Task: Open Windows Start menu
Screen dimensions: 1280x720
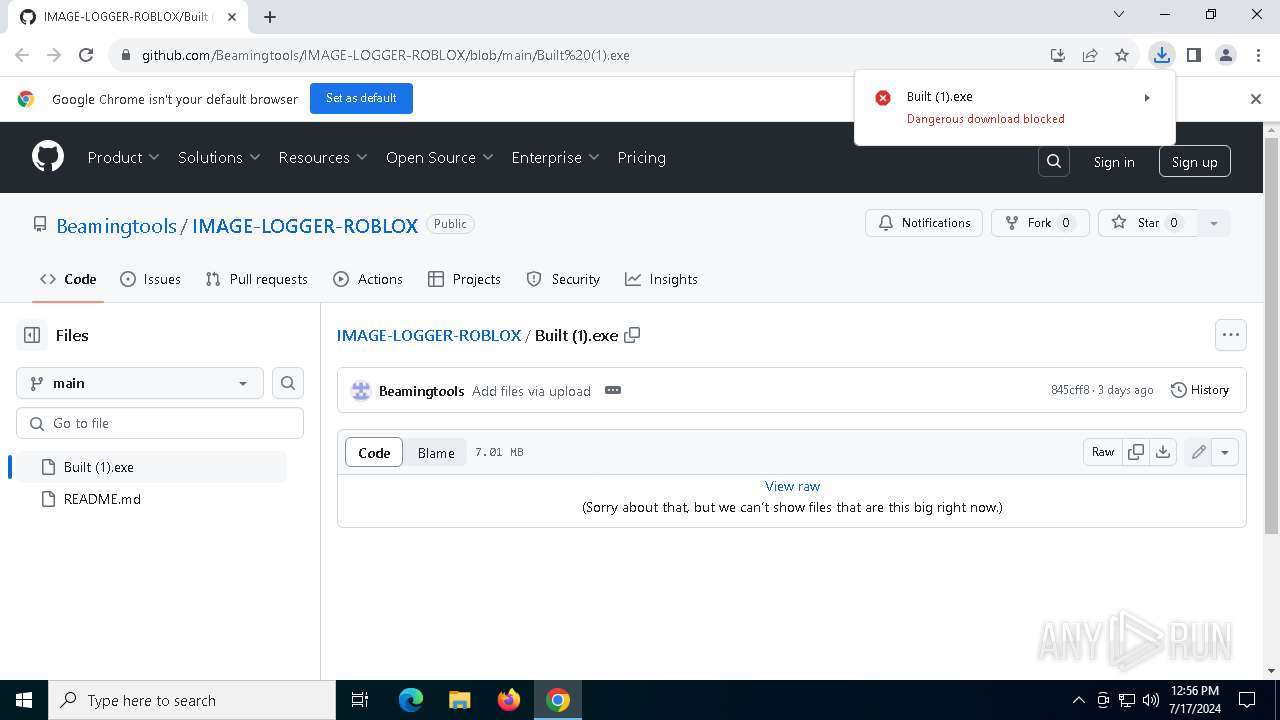Action: tap(24, 700)
